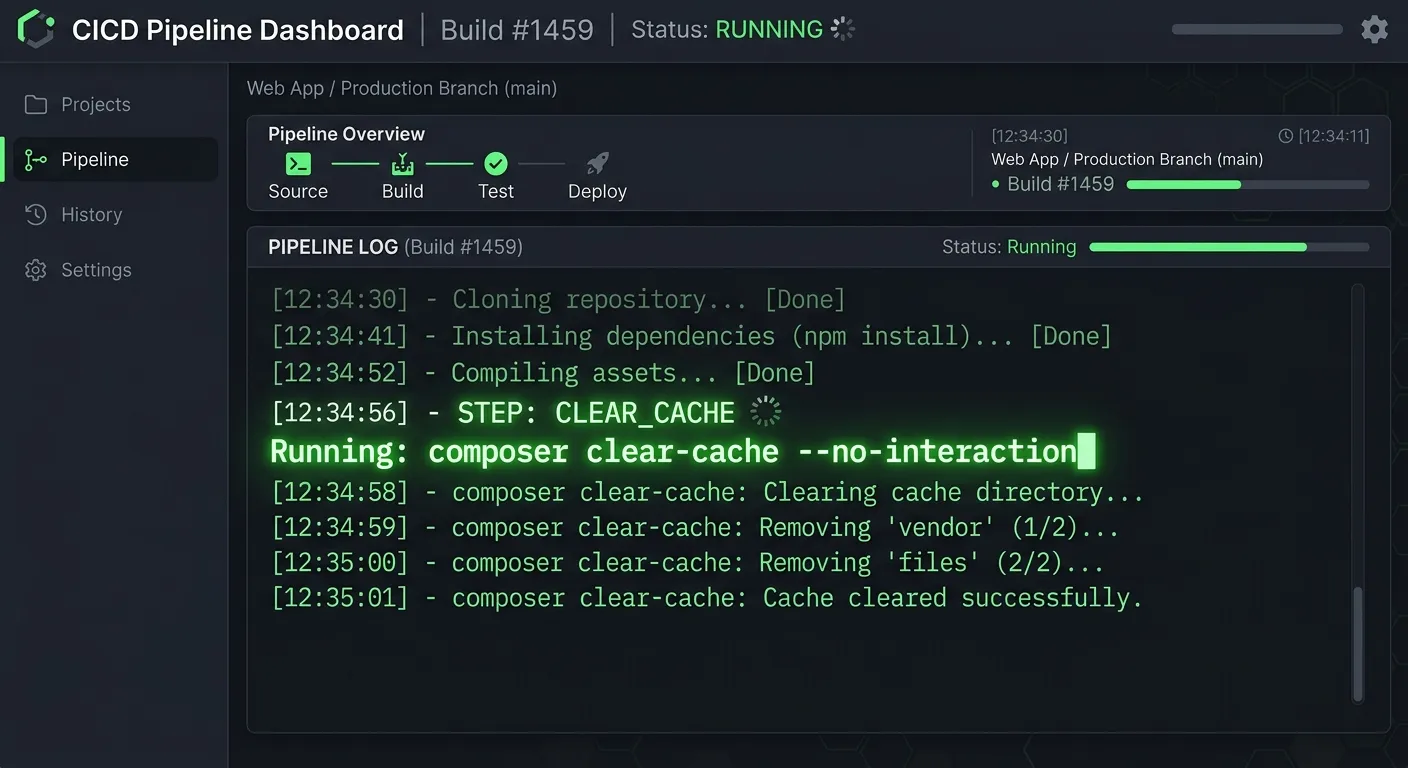Select the Deploy rocket stage icon
This screenshot has height=768, width=1408.
pos(598,163)
